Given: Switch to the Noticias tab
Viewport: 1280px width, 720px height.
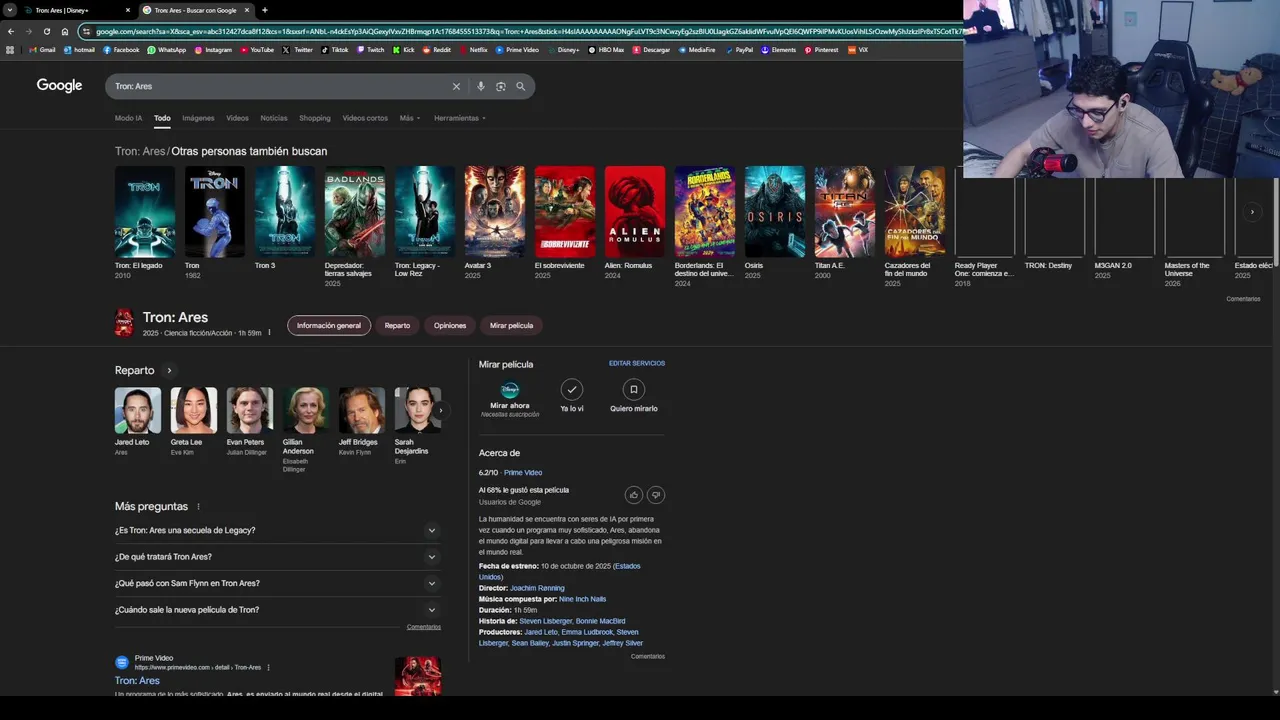Looking at the screenshot, I should (274, 118).
